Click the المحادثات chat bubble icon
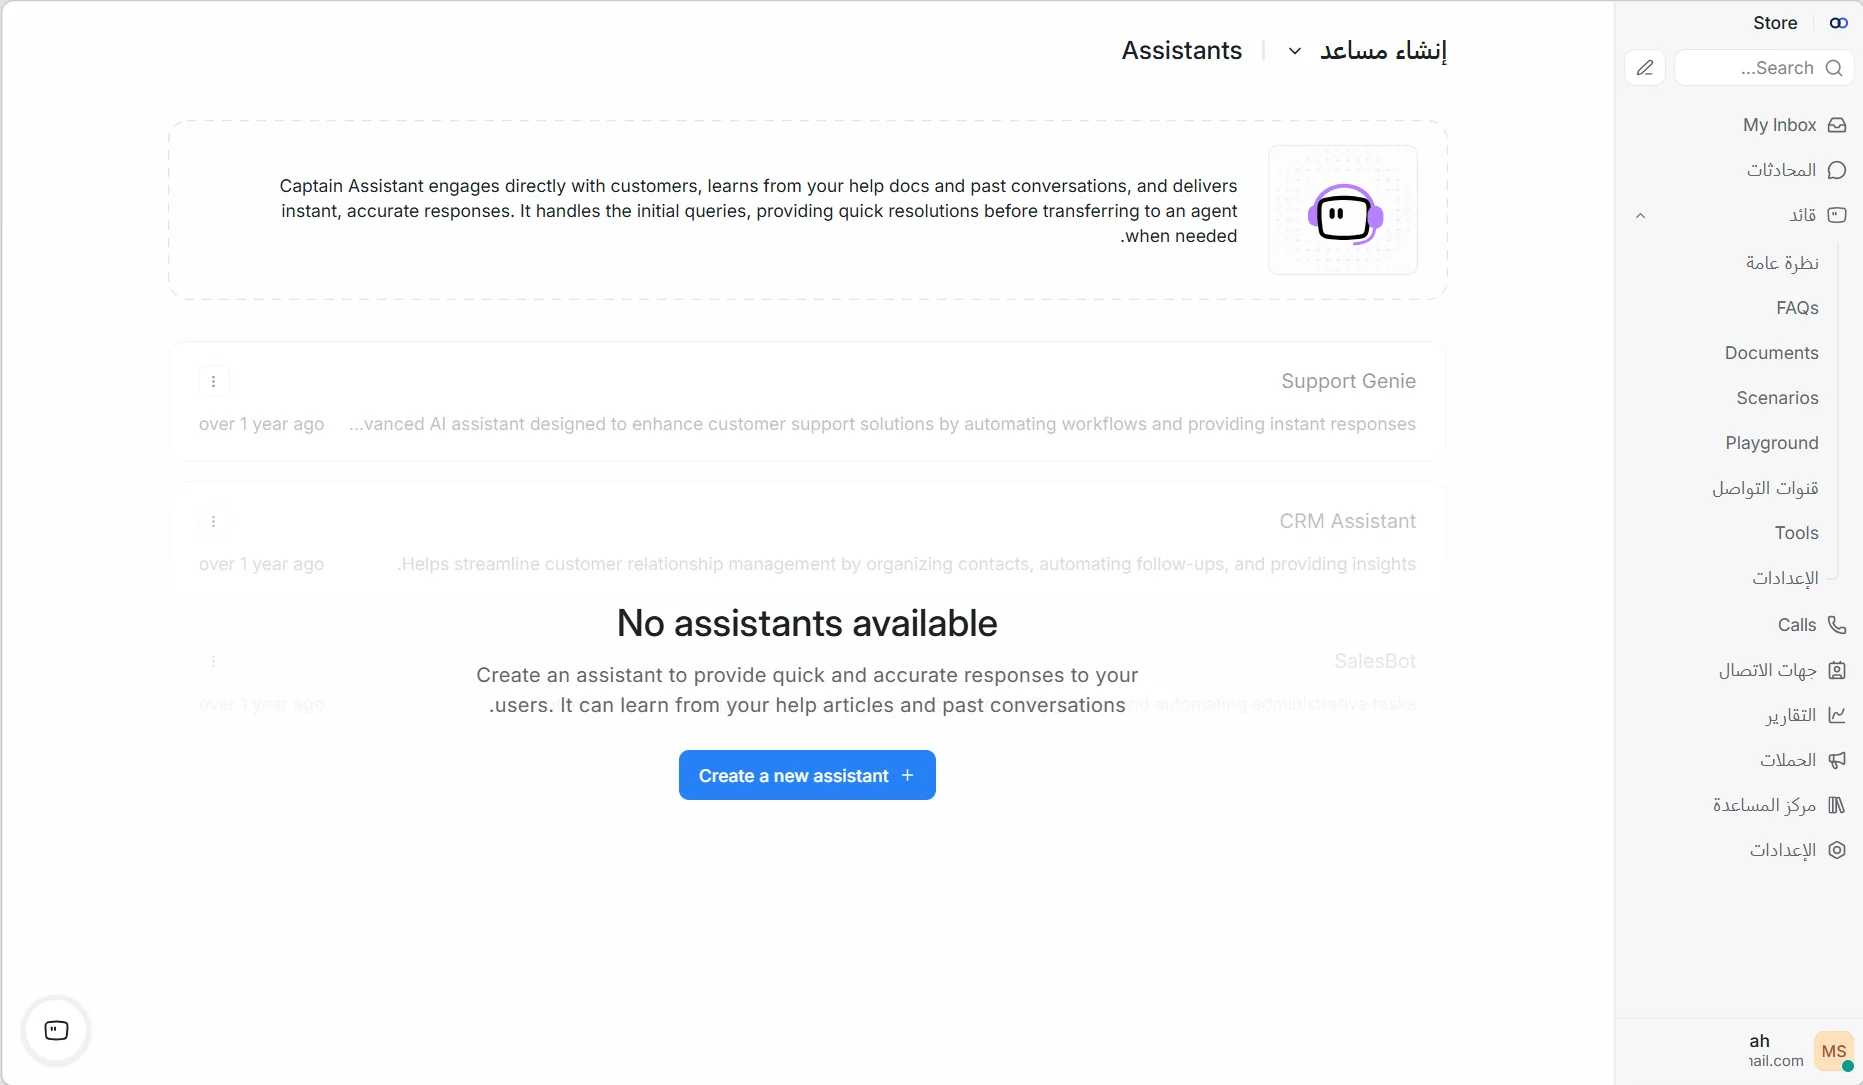This screenshot has height=1085, width=1863. click(1837, 170)
